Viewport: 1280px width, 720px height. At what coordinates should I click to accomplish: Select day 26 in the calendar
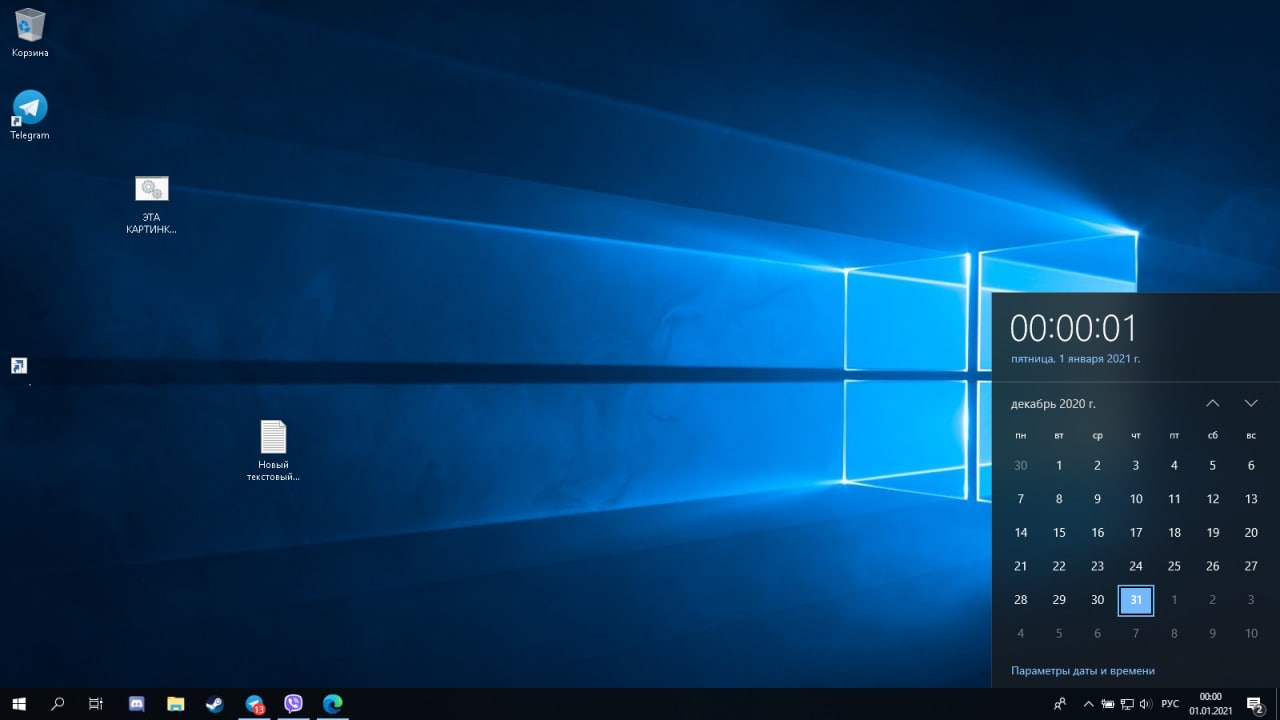(x=1213, y=566)
